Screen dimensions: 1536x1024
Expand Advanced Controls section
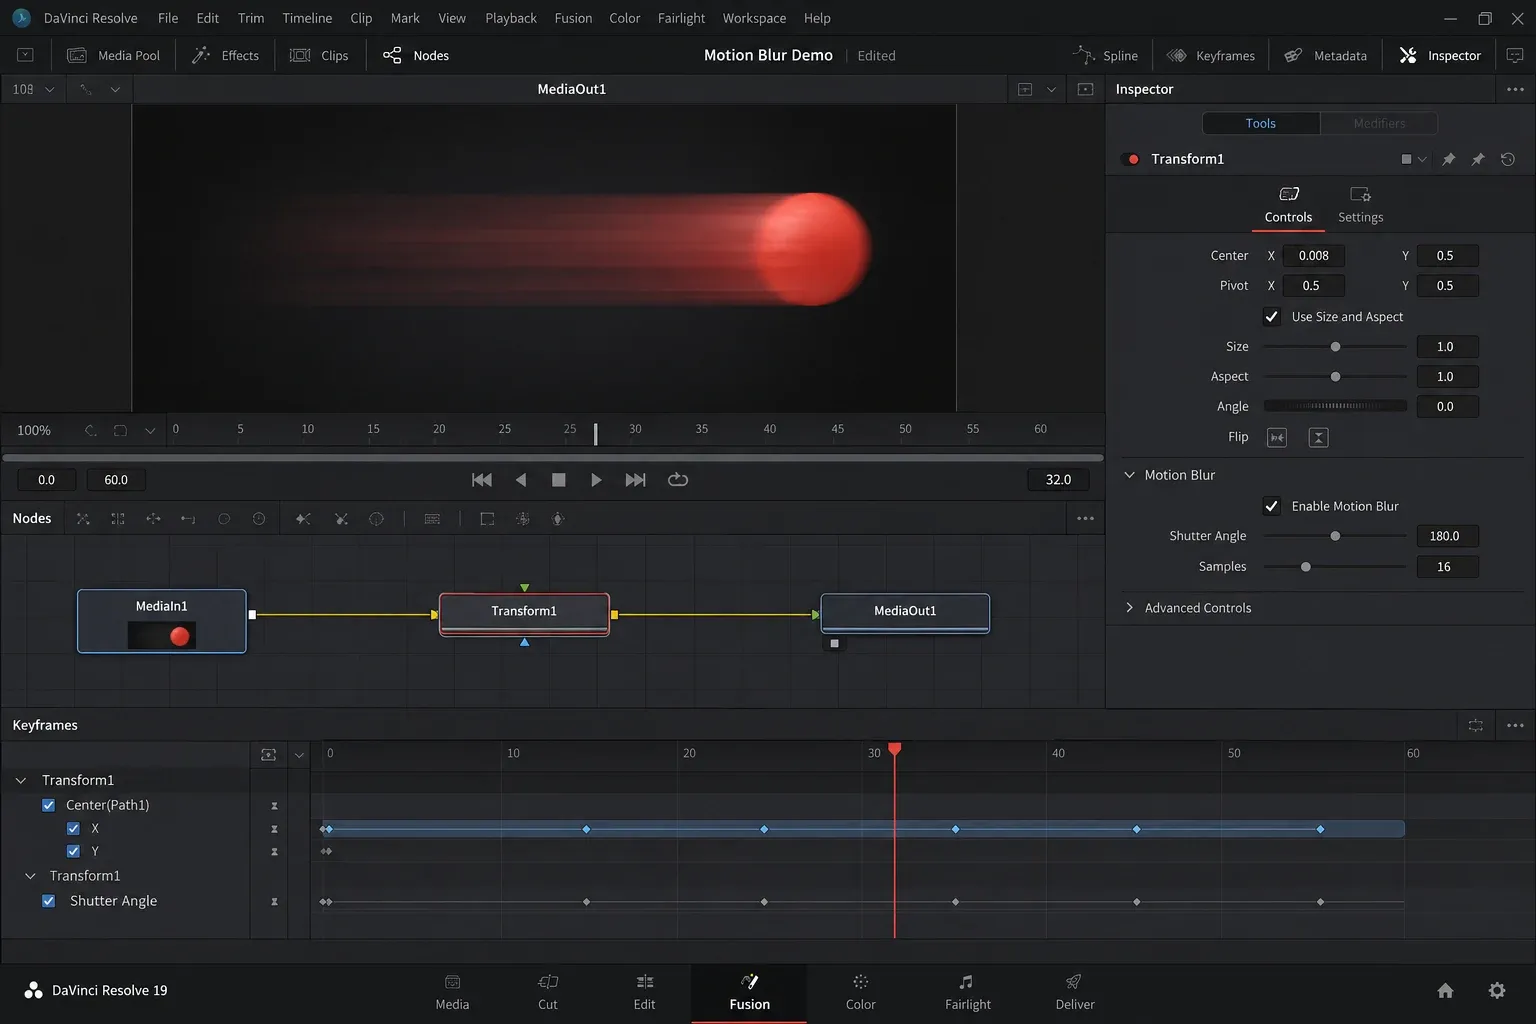coord(1129,608)
